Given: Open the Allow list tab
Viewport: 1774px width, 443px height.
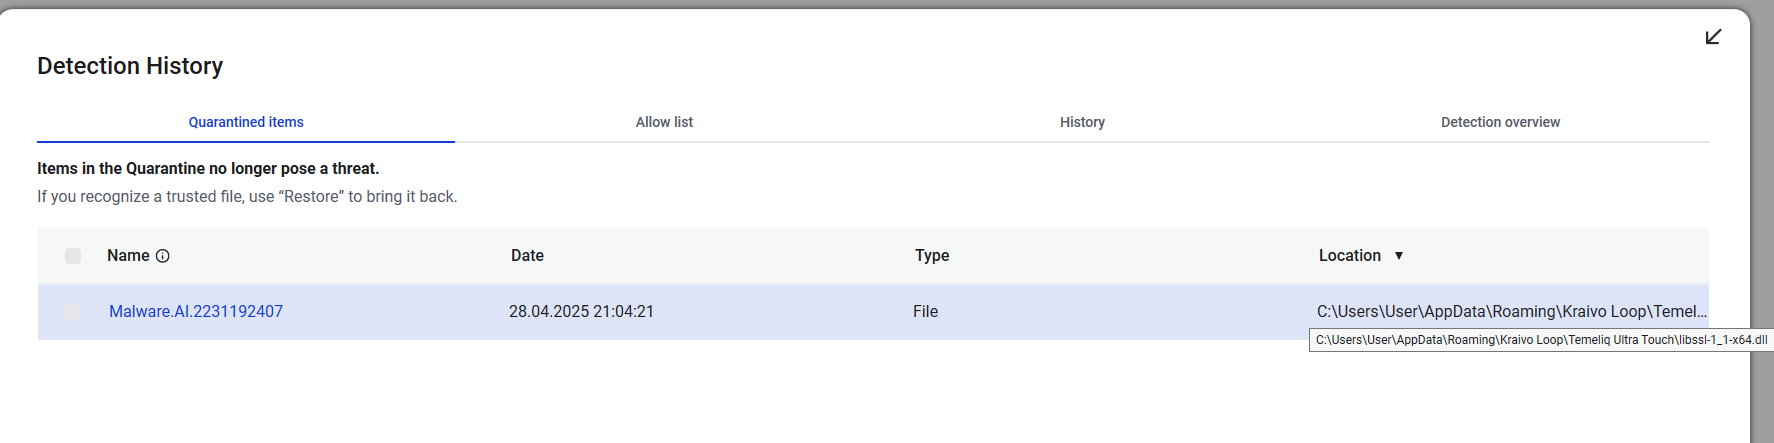Looking at the screenshot, I should [x=664, y=122].
